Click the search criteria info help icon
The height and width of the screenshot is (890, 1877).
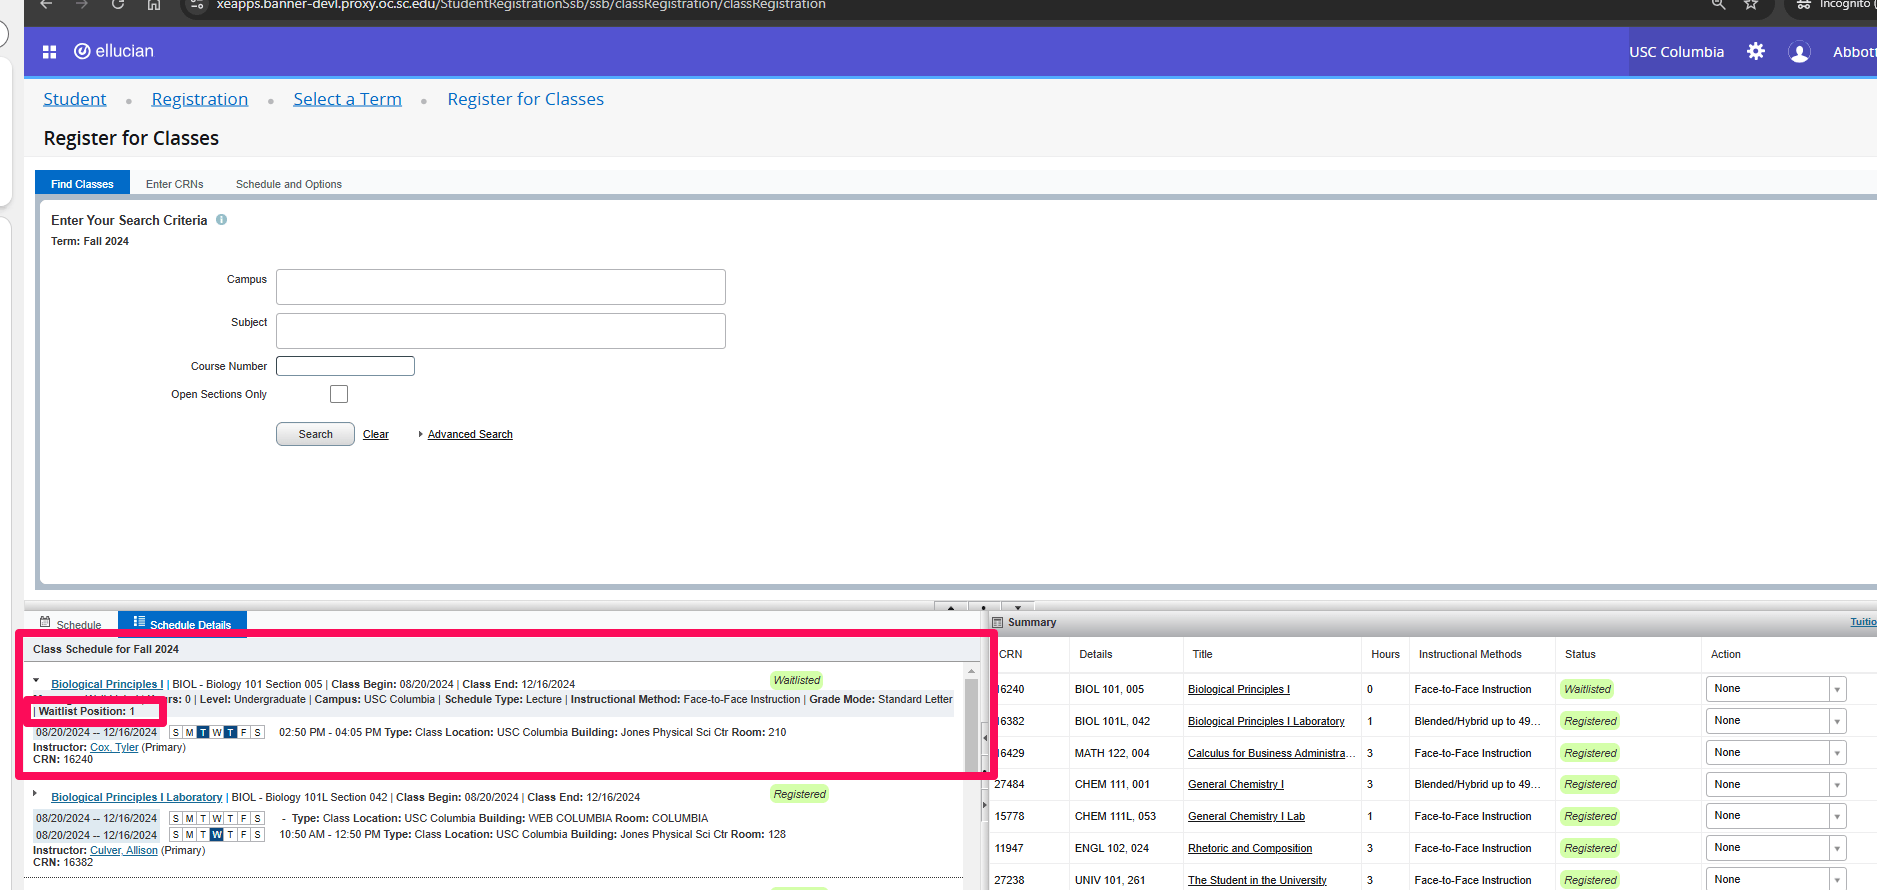pos(222,220)
